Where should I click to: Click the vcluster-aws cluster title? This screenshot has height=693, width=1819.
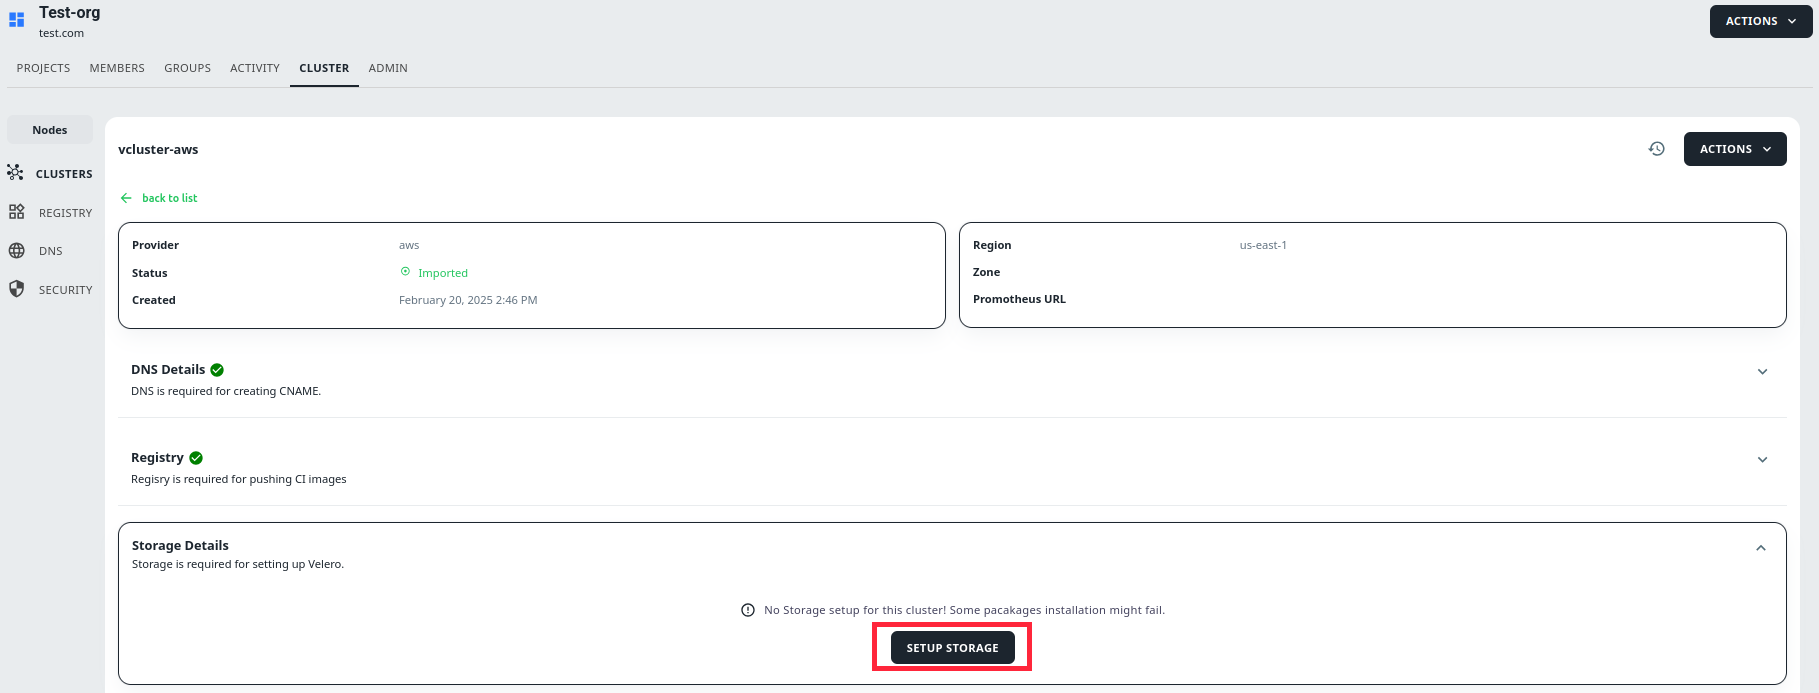158,149
